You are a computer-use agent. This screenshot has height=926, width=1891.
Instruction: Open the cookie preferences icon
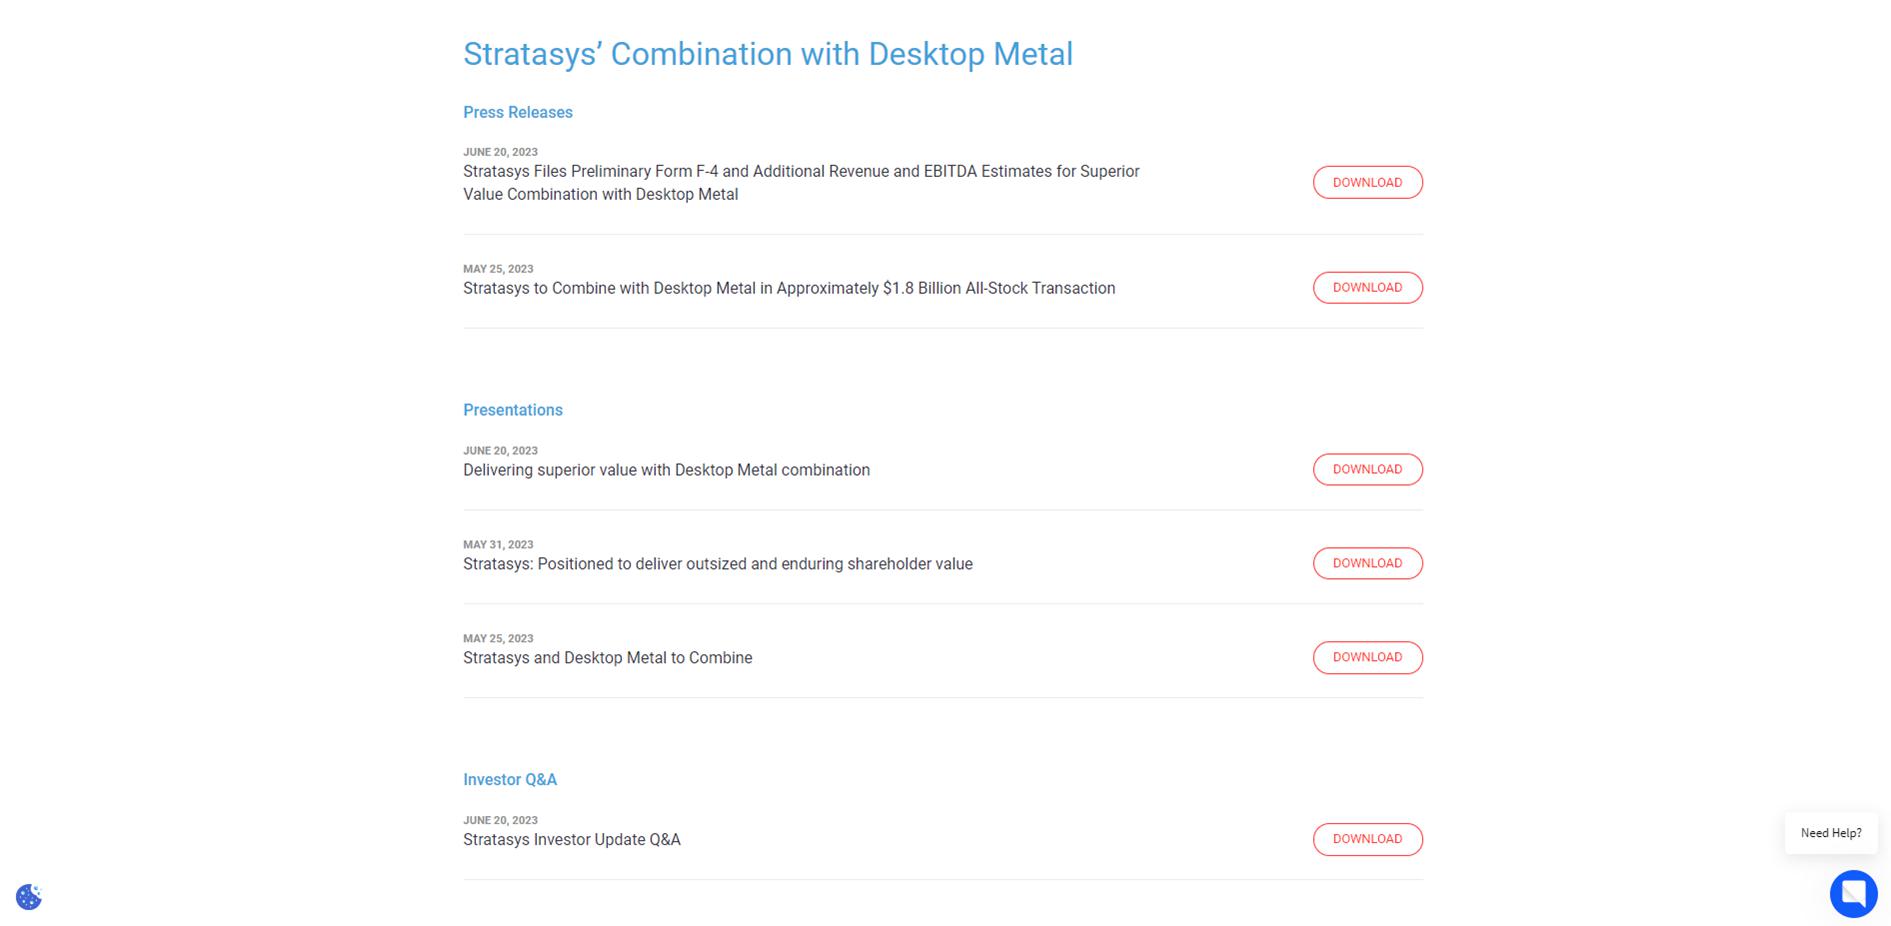click(x=29, y=896)
